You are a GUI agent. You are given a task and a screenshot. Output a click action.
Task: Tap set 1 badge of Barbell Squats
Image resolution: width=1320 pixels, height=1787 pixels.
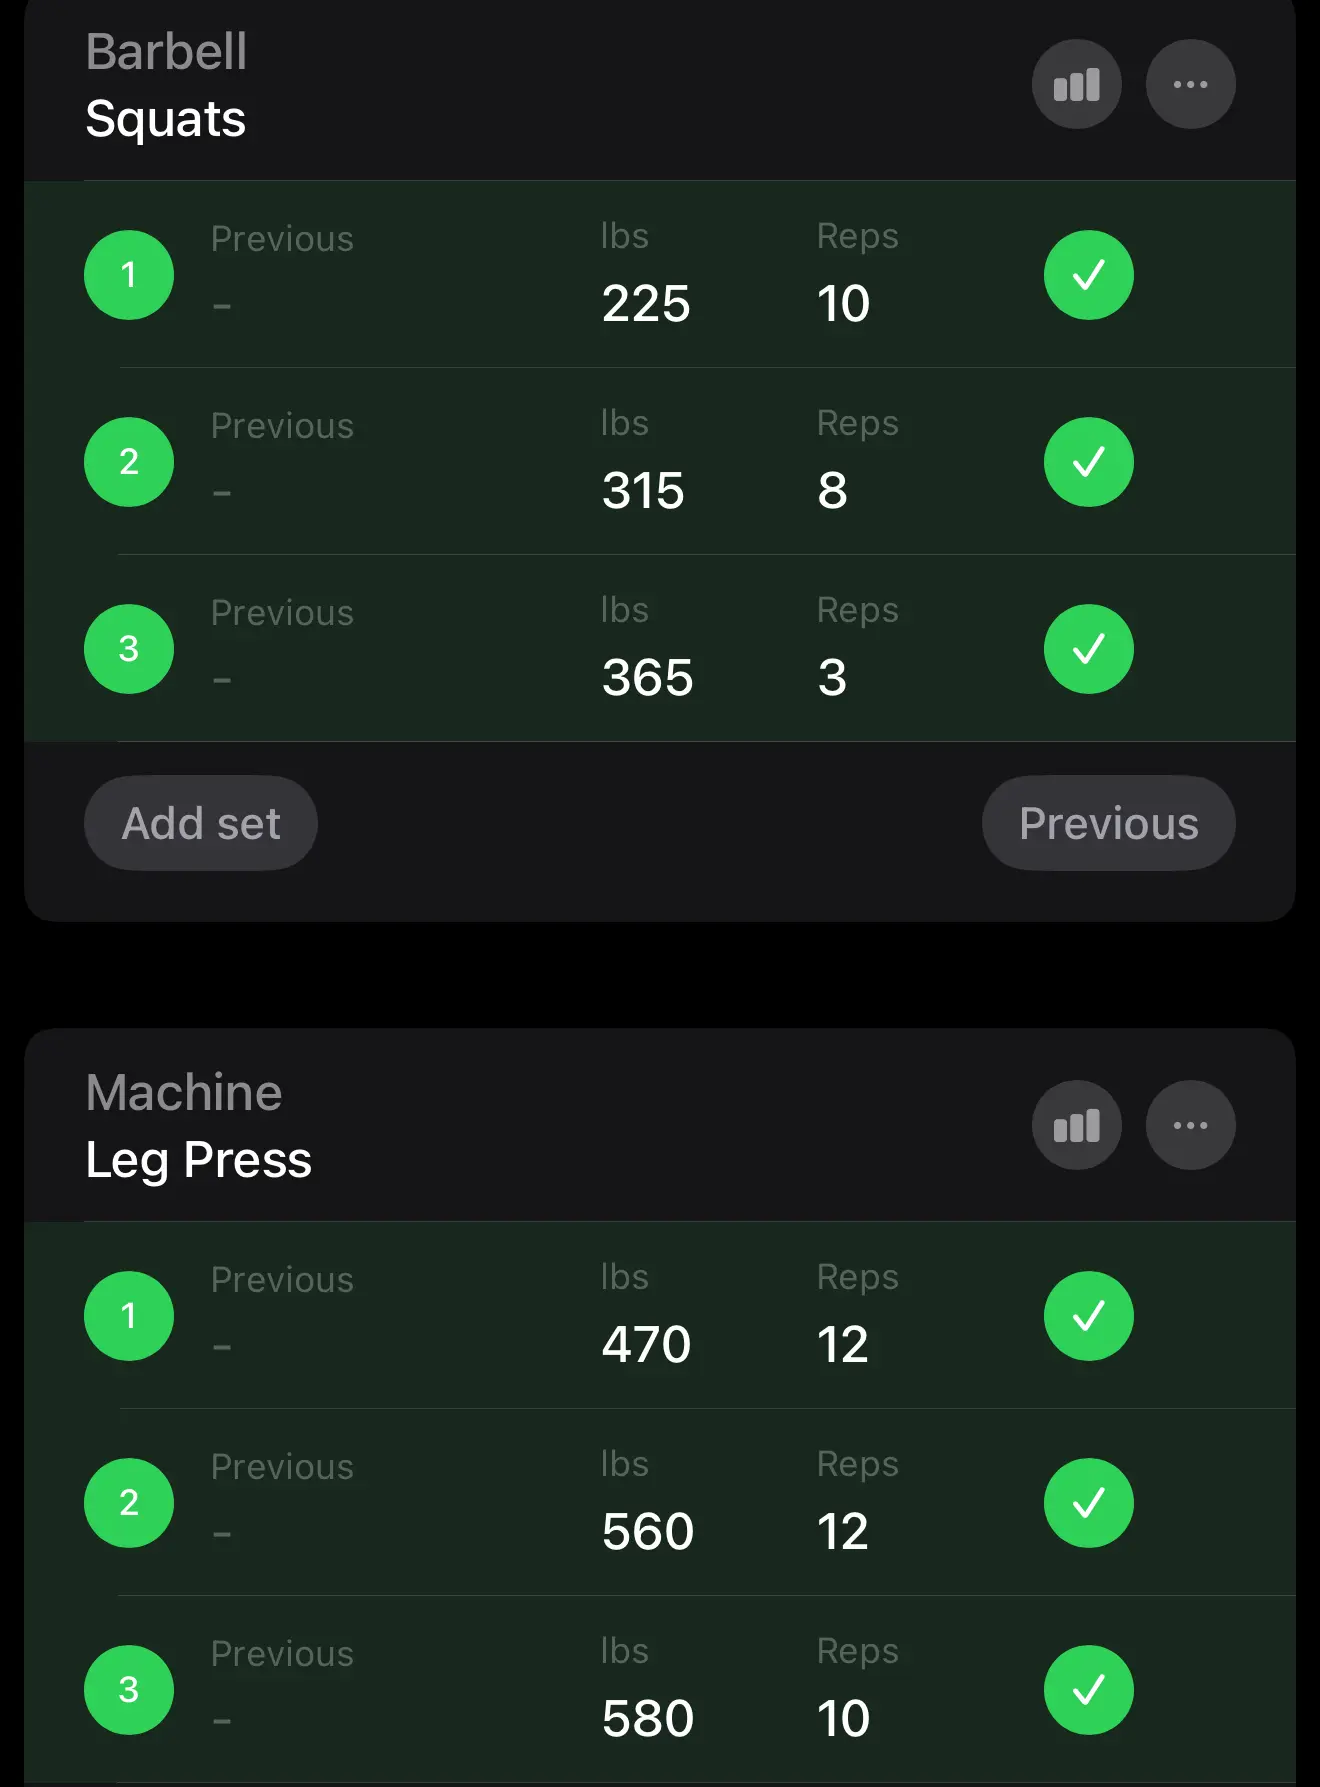pyautogui.click(x=129, y=275)
